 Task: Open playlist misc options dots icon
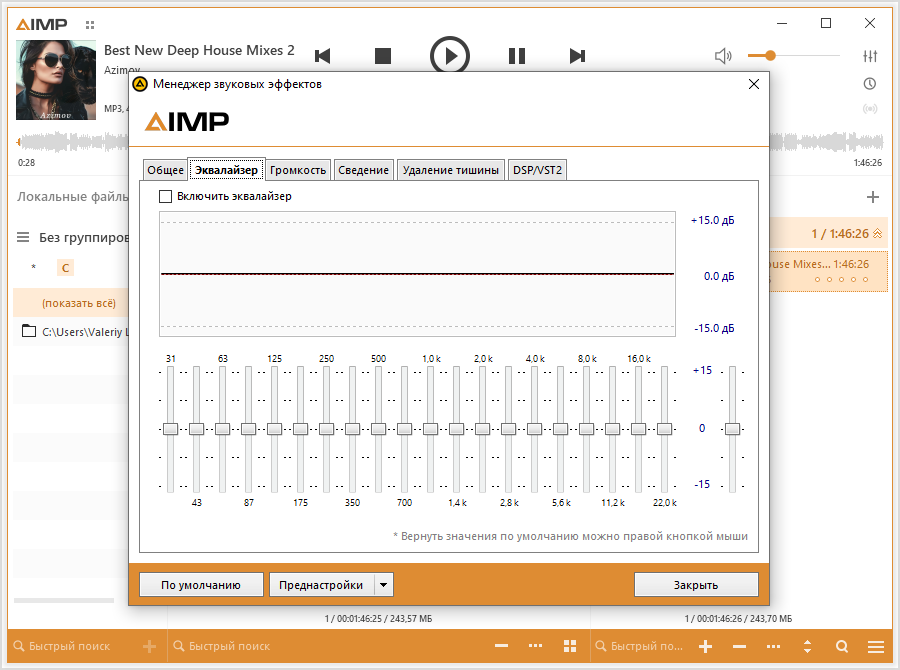coord(773,646)
